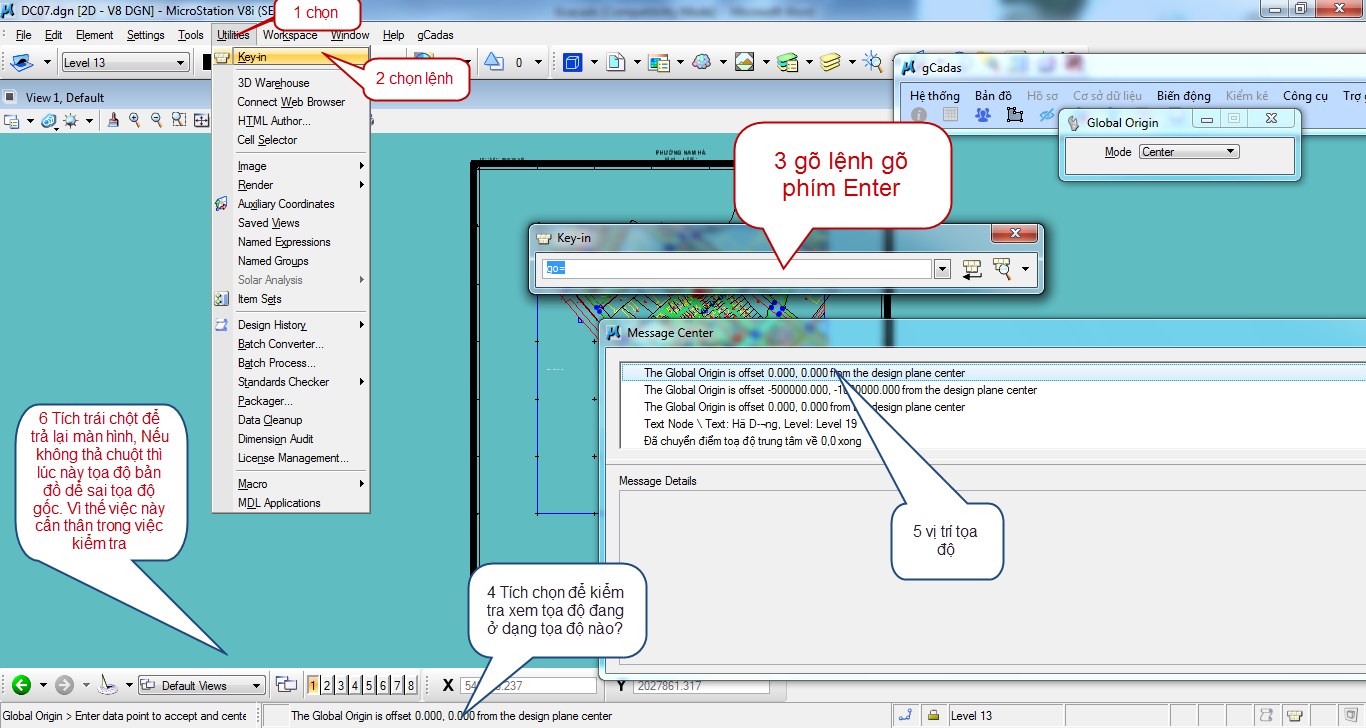
Task: Select the first Global Origin message line
Action: coord(804,373)
